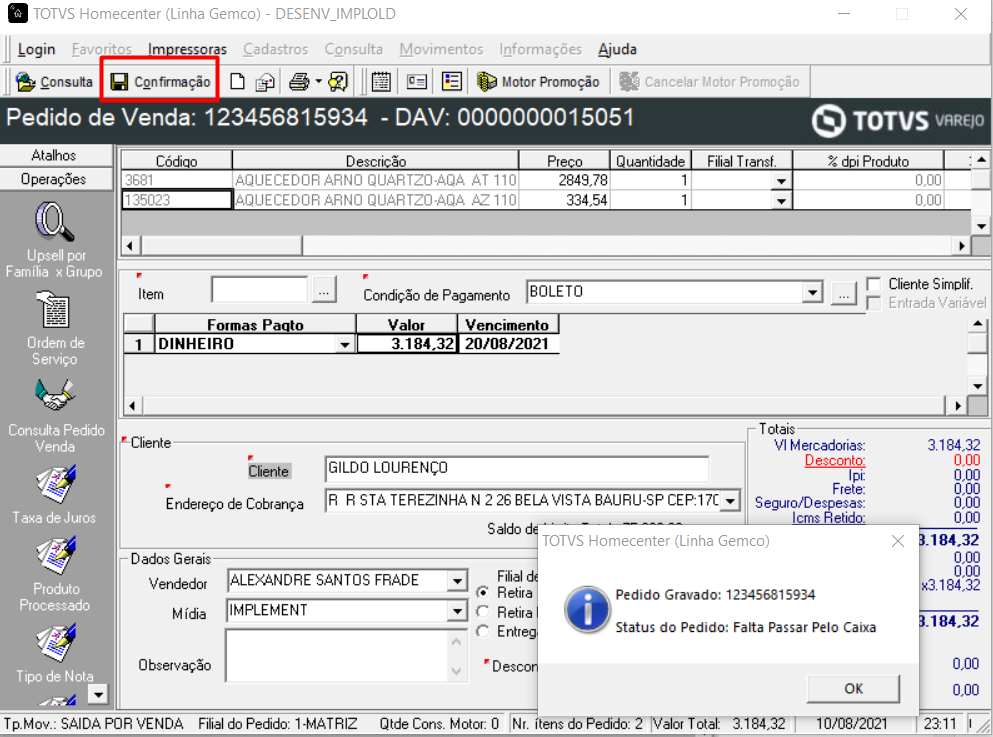Click the Valor cell 3.184,32
993x737 pixels.
407,344
